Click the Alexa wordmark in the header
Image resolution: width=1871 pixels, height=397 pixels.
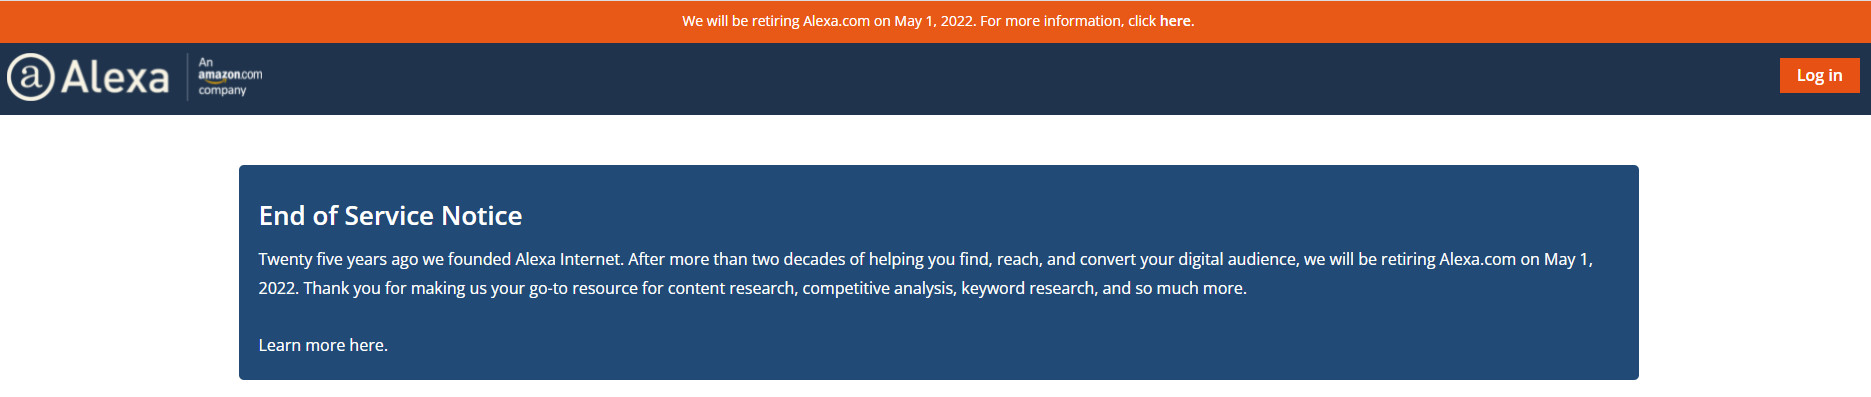click(x=115, y=77)
